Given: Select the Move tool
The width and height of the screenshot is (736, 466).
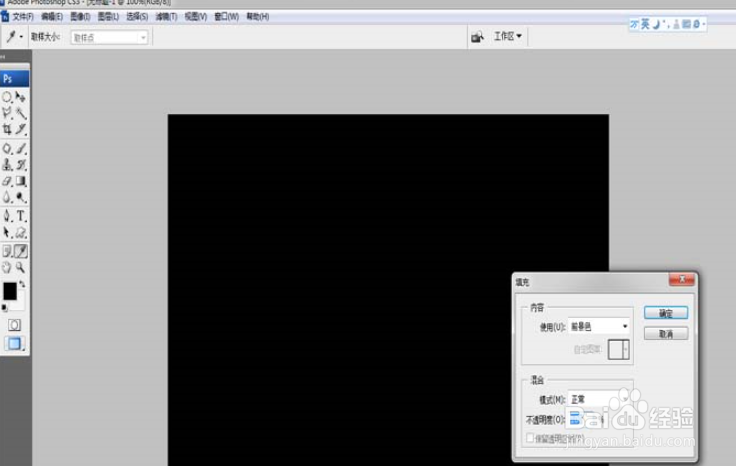Looking at the screenshot, I should point(21,97).
